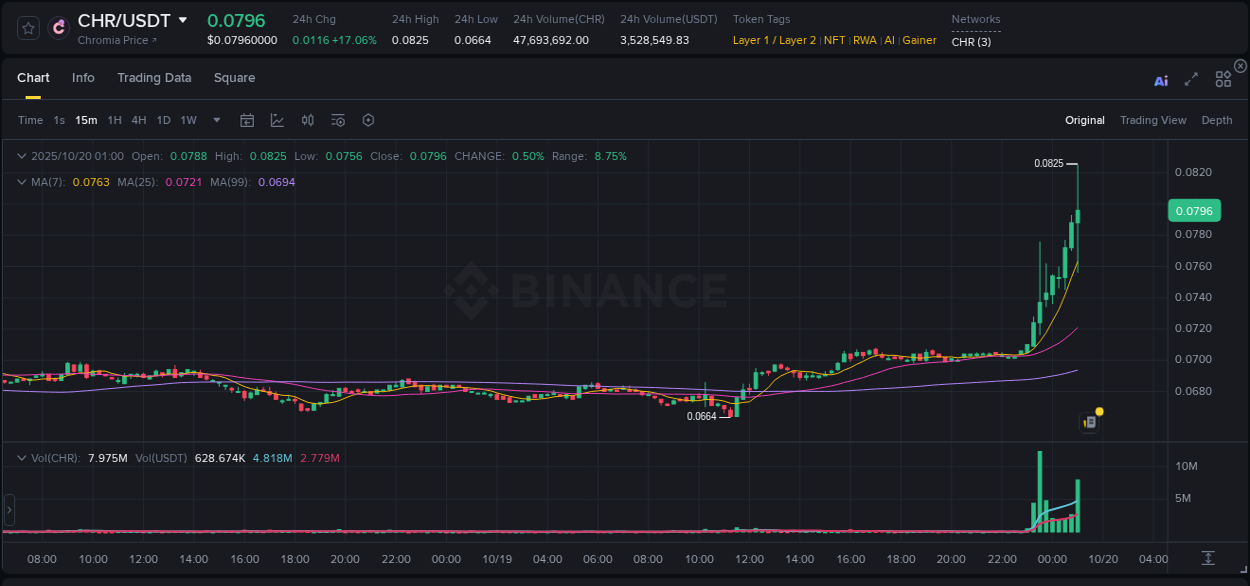This screenshot has height=586, width=1250.
Task: Open the calendar date range picker
Action: [247, 120]
